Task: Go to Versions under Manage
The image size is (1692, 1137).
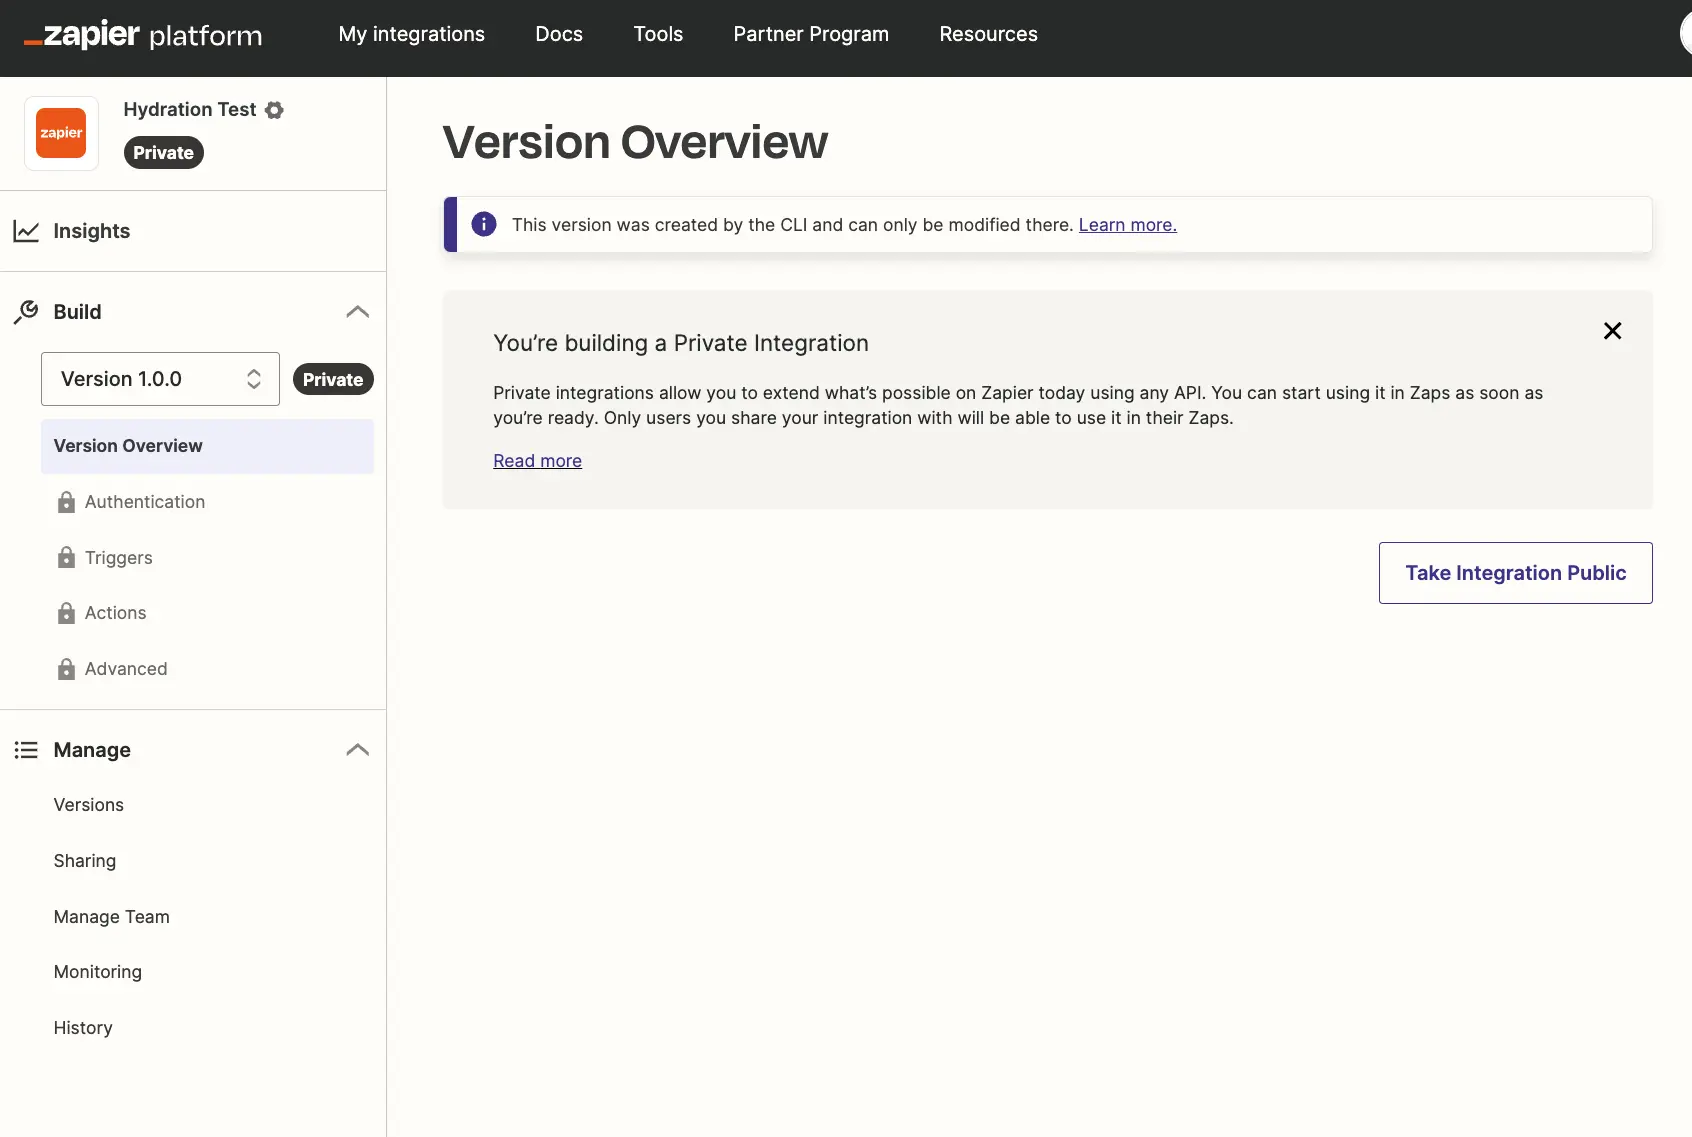Action: [x=89, y=805]
